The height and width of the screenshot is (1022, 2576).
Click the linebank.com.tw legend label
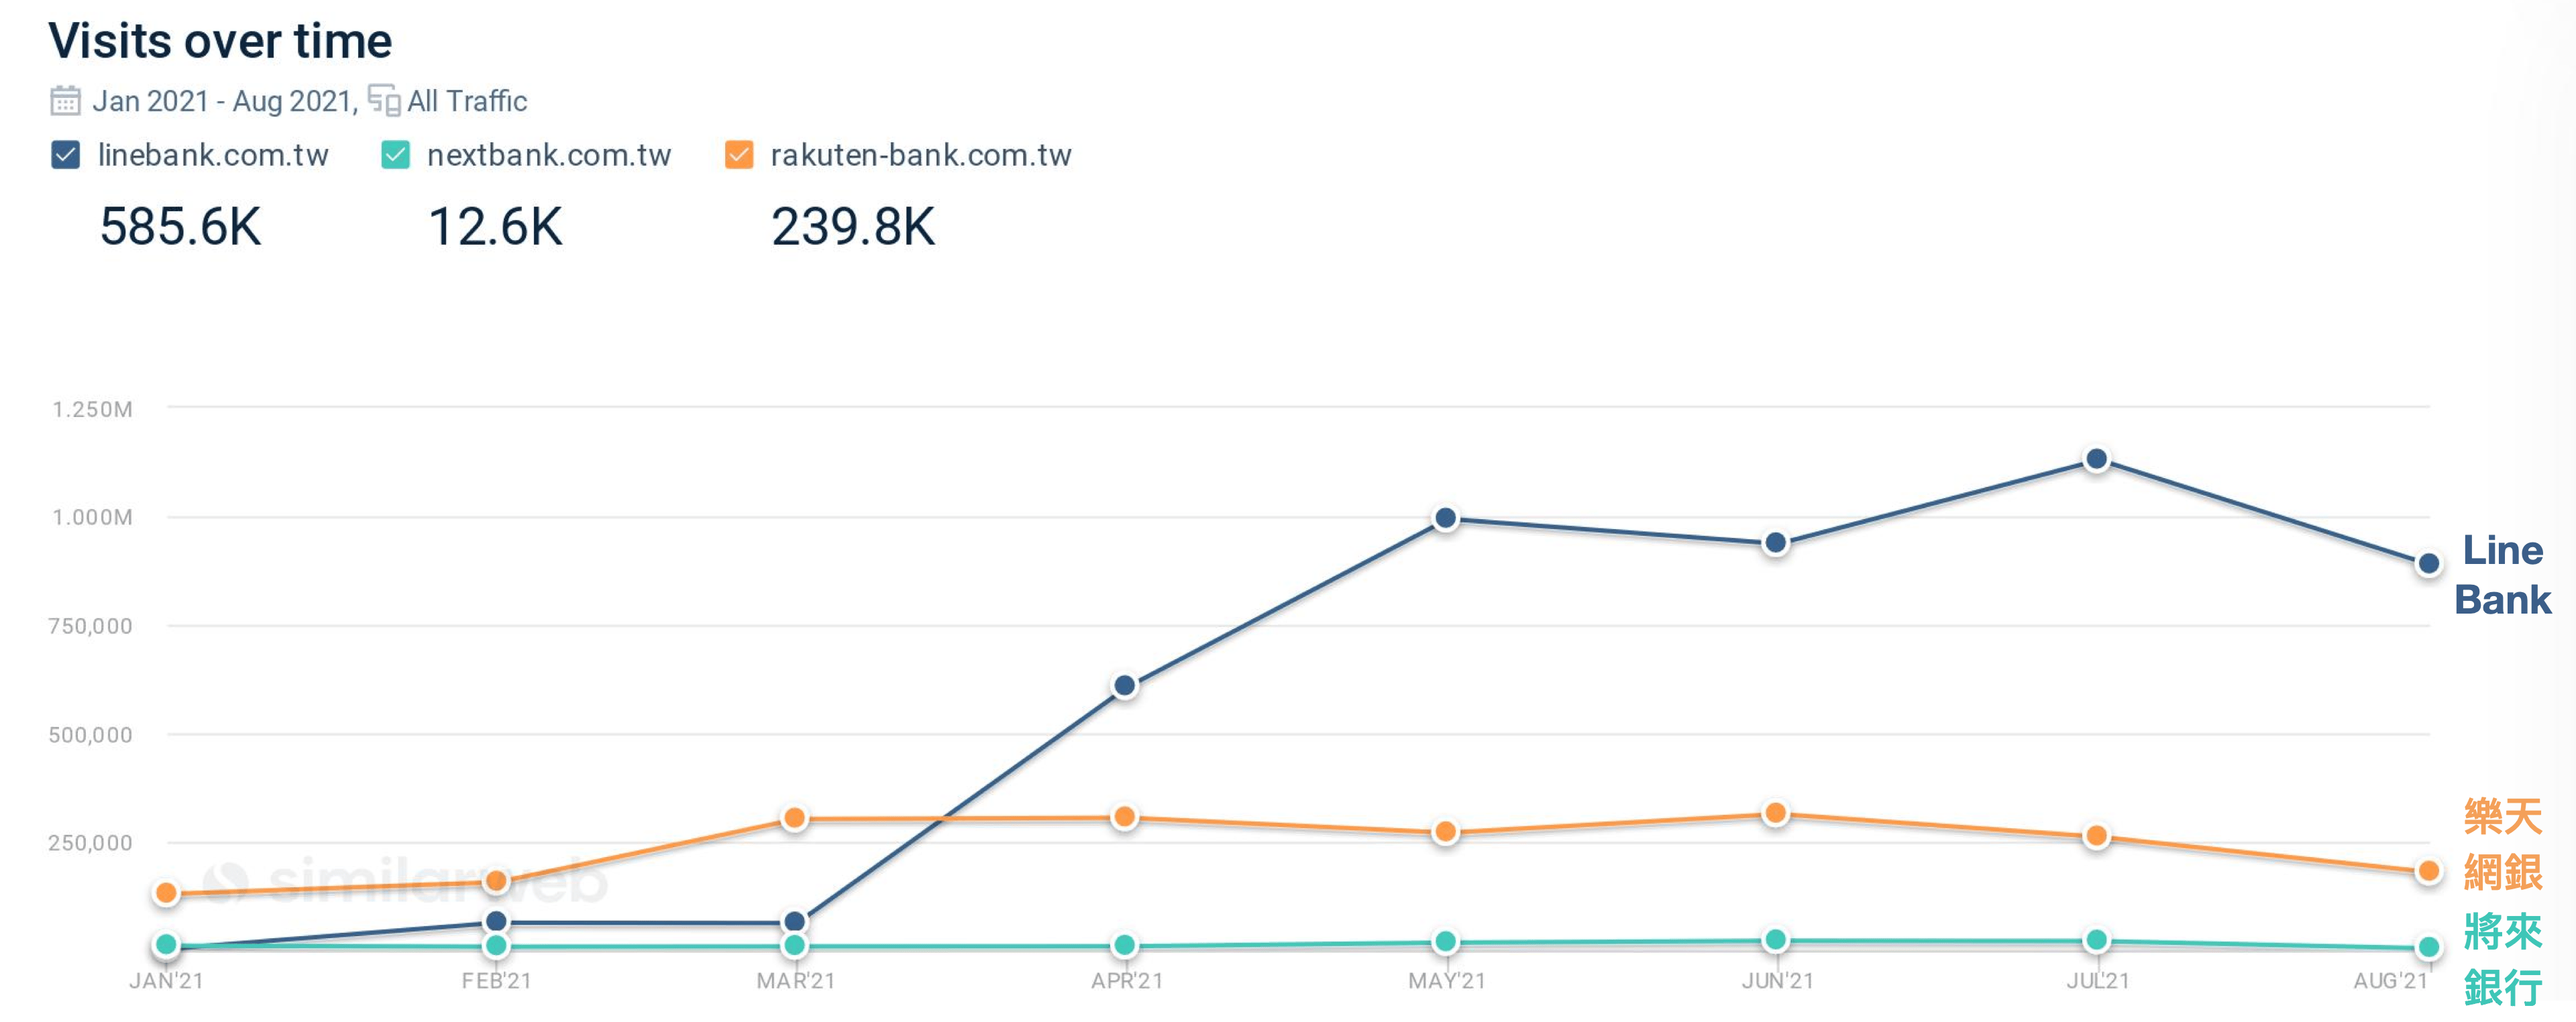point(213,155)
